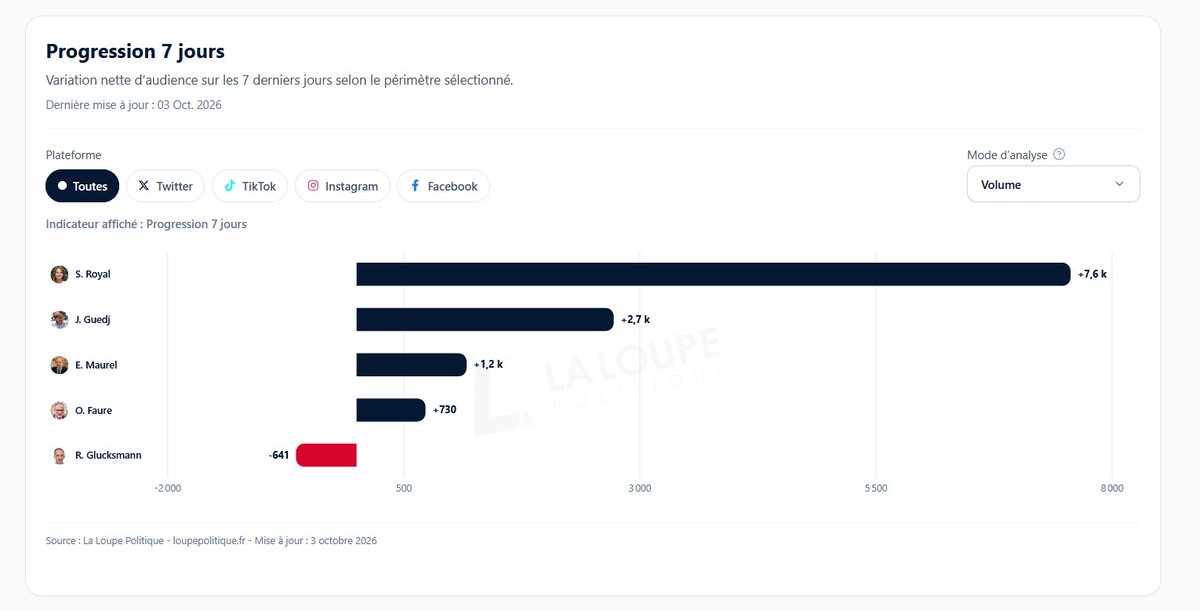Click the +1,2 k value label
The image size is (1200, 610).
tap(488, 365)
